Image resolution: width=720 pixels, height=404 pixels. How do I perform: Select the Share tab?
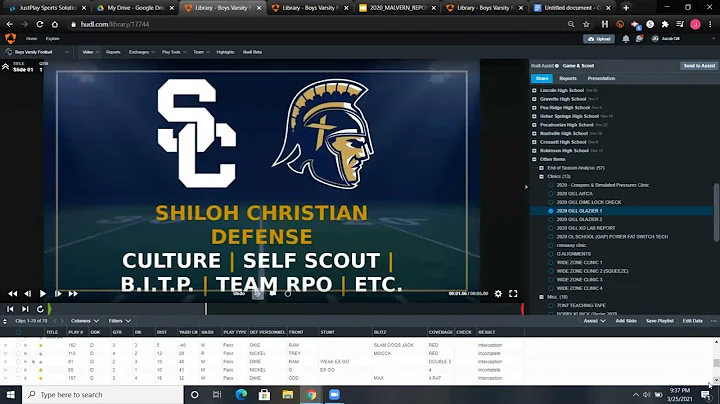click(542, 79)
